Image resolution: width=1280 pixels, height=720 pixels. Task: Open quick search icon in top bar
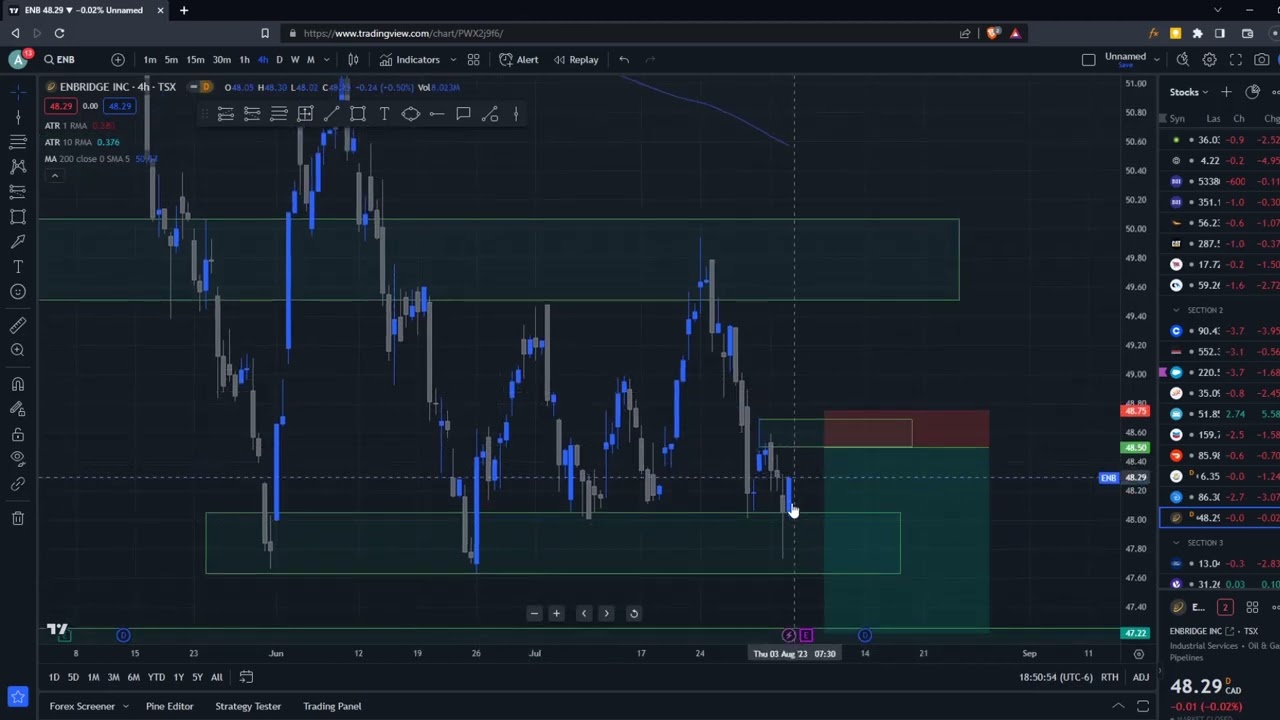pyautogui.click(x=1183, y=59)
